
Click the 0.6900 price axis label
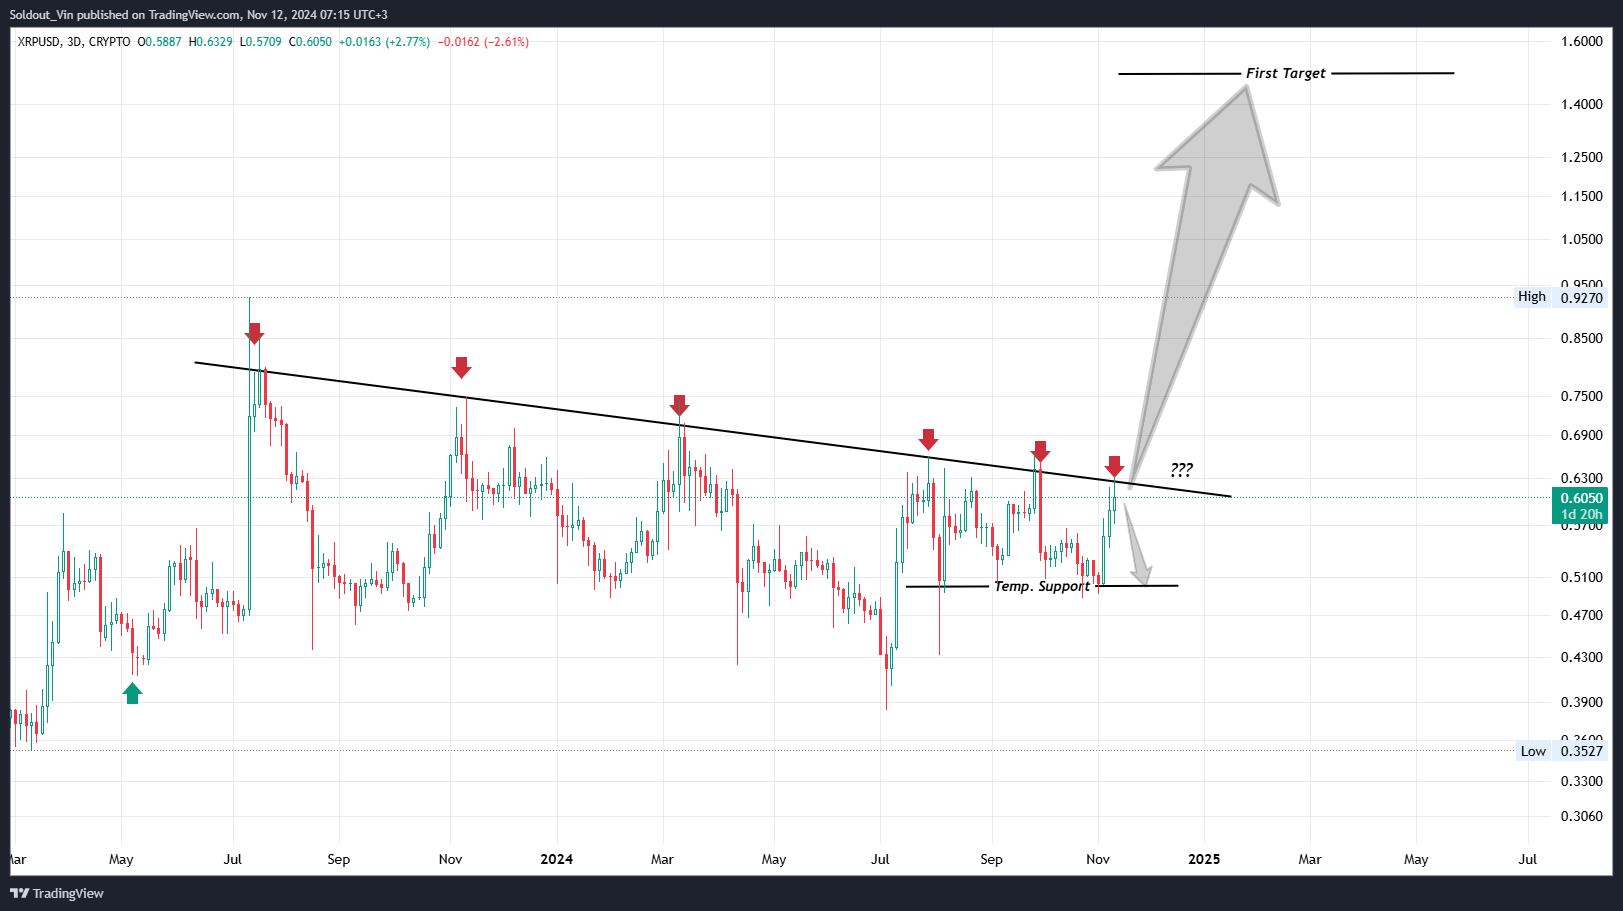coord(1582,435)
